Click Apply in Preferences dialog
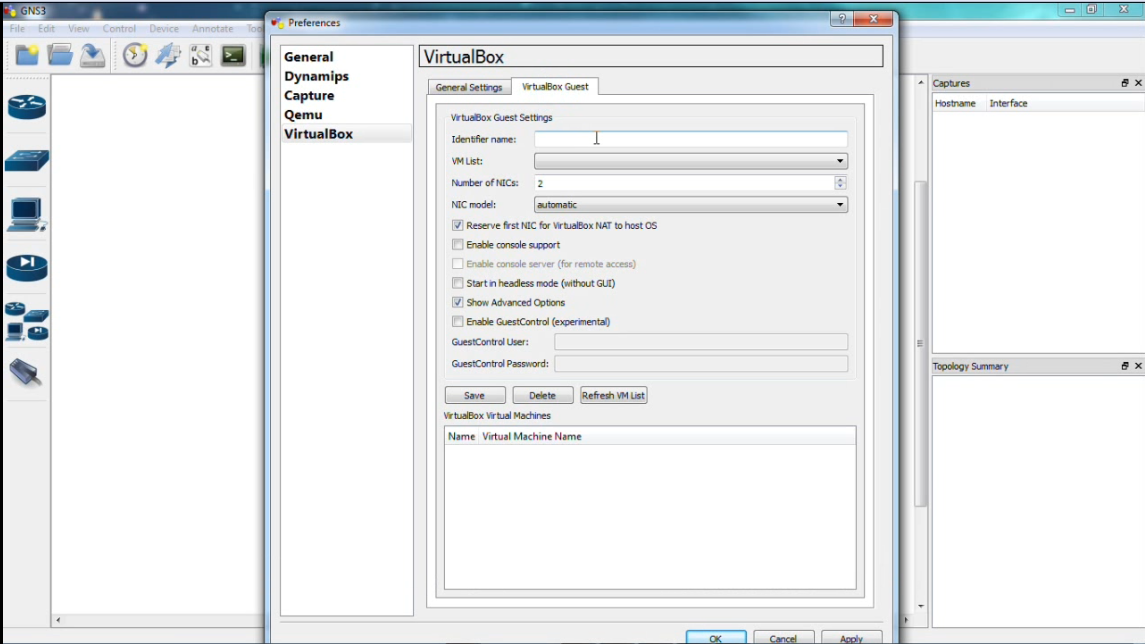 click(x=851, y=637)
